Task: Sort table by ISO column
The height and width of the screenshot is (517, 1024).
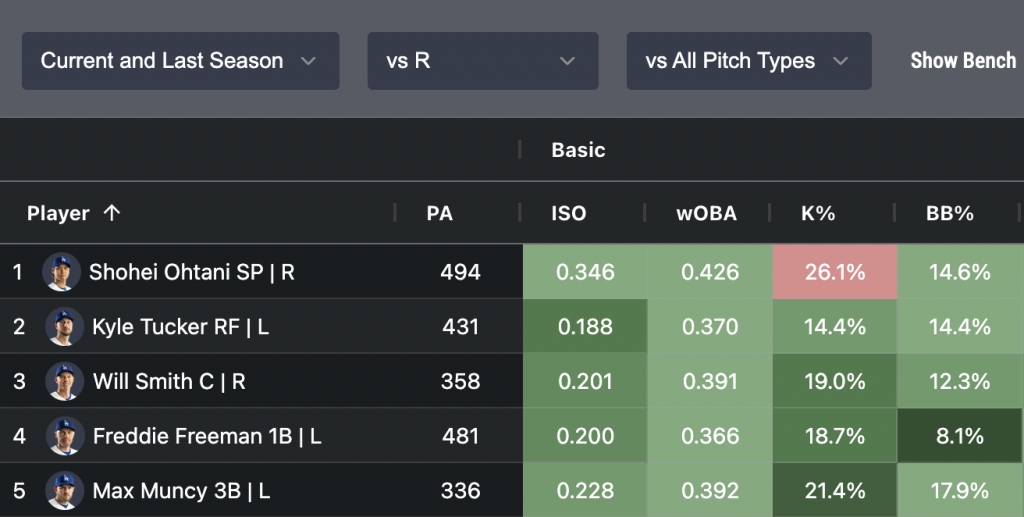Action: pyautogui.click(x=569, y=213)
